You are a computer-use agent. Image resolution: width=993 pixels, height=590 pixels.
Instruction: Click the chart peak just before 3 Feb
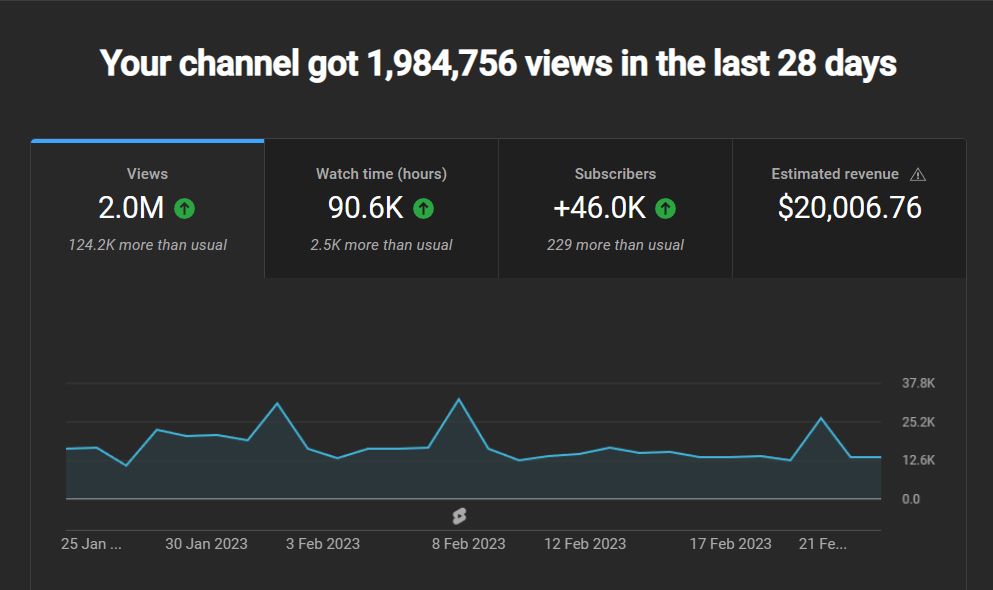[x=277, y=403]
